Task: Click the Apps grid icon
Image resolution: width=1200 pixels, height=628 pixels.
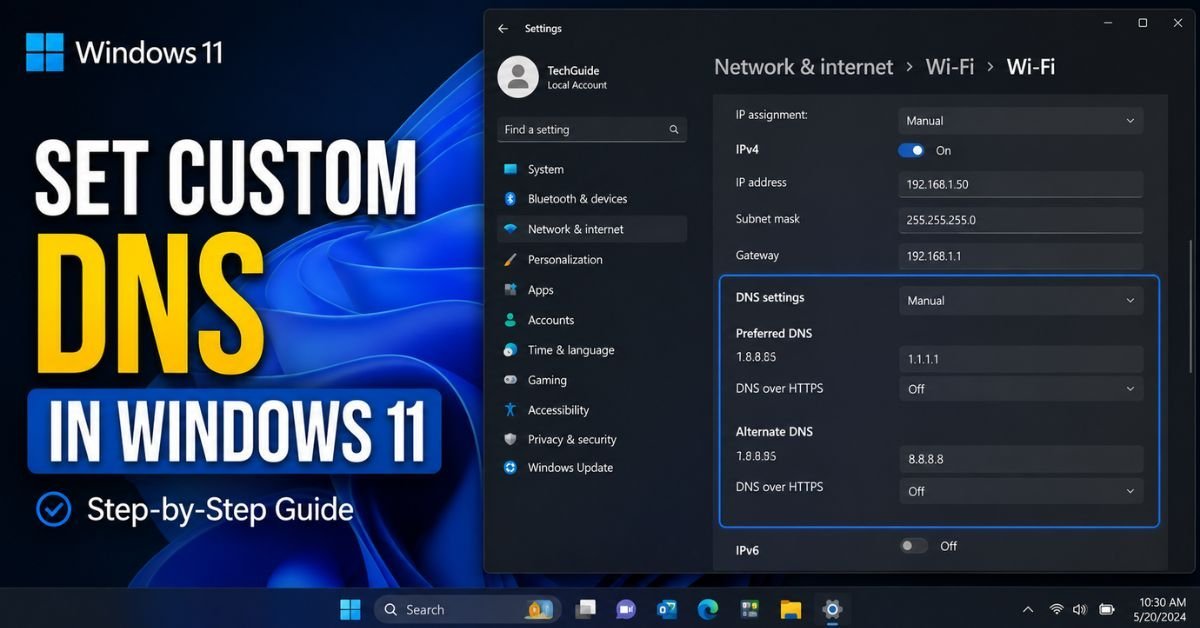Action: tap(511, 290)
